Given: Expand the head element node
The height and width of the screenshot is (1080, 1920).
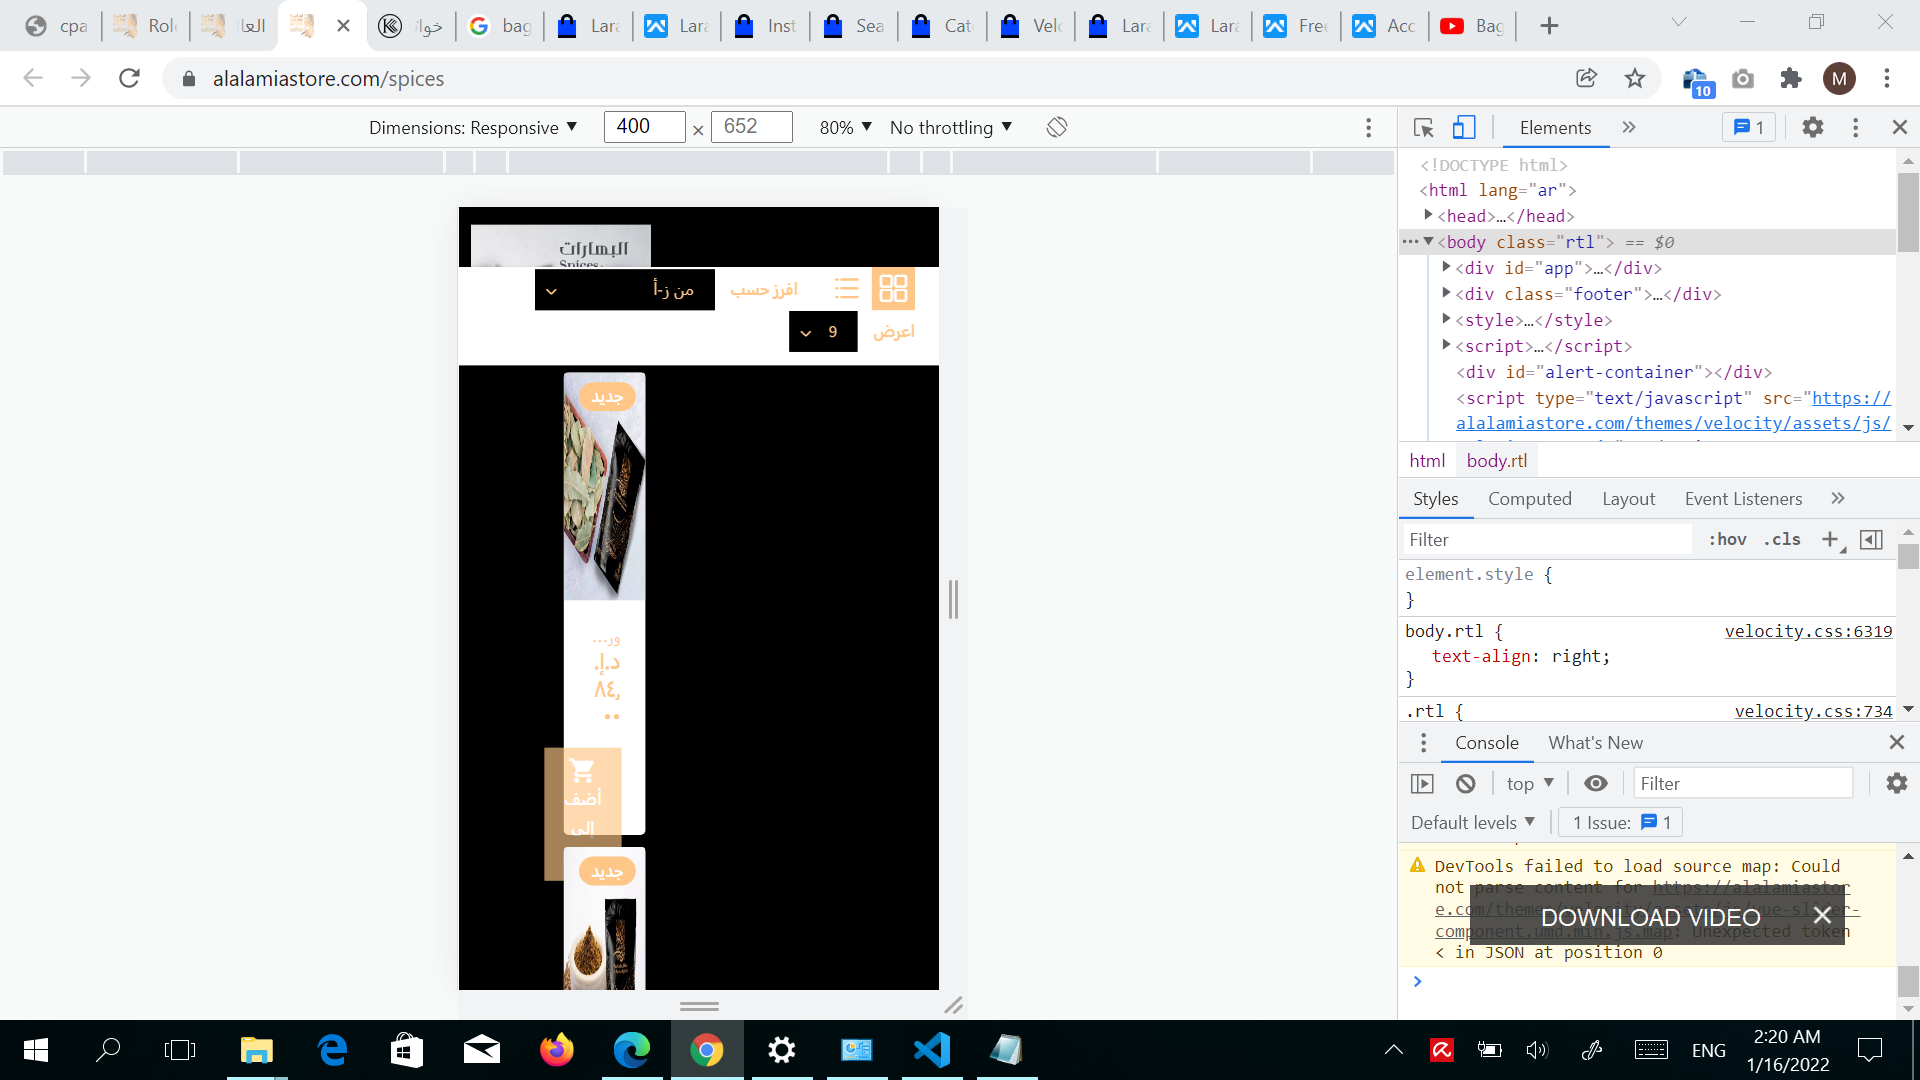Looking at the screenshot, I should [x=1429, y=215].
